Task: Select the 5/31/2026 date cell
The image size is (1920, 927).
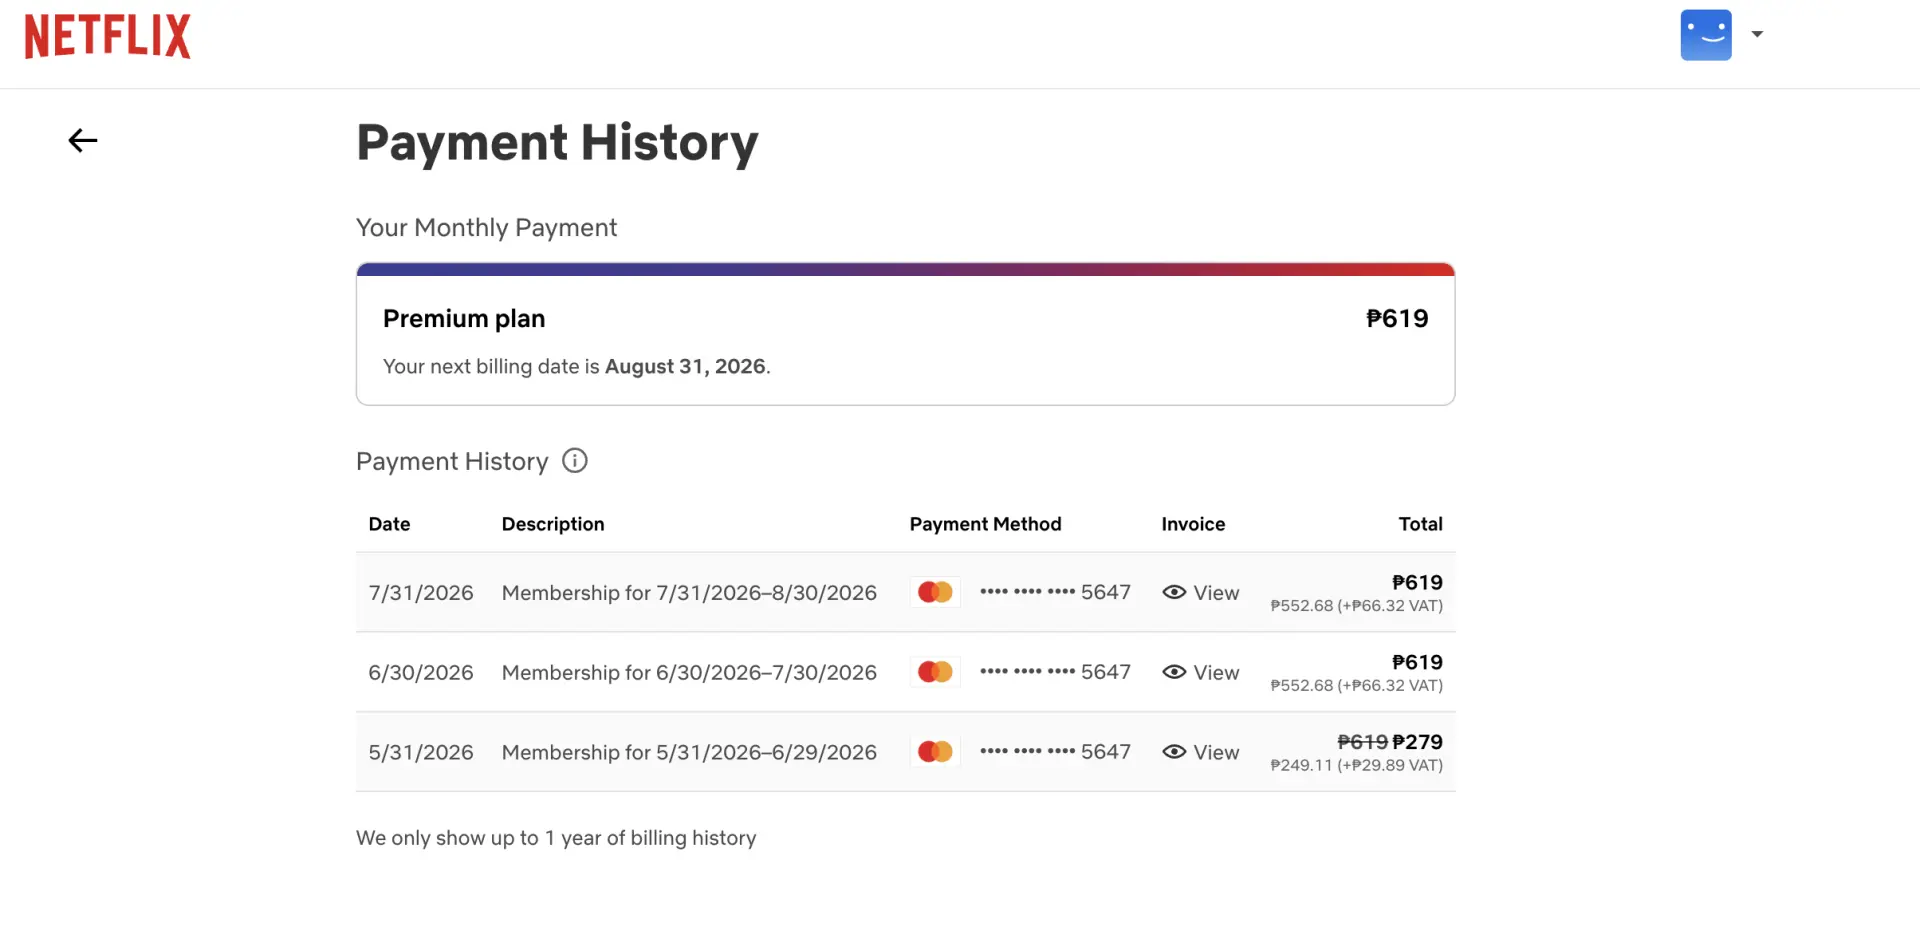Action: [421, 753]
